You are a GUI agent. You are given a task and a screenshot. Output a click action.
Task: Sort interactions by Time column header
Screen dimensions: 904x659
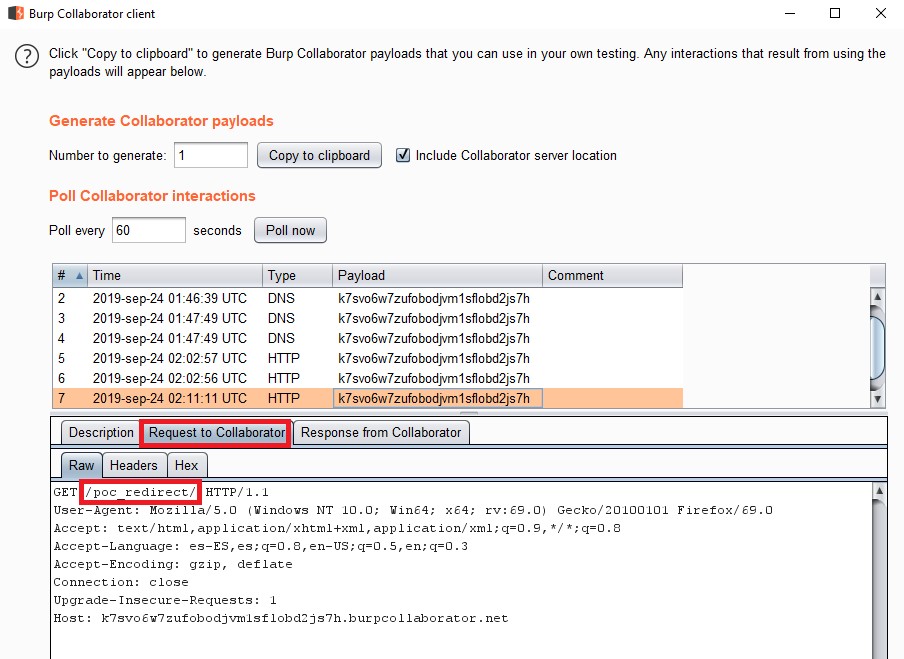[175, 276]
